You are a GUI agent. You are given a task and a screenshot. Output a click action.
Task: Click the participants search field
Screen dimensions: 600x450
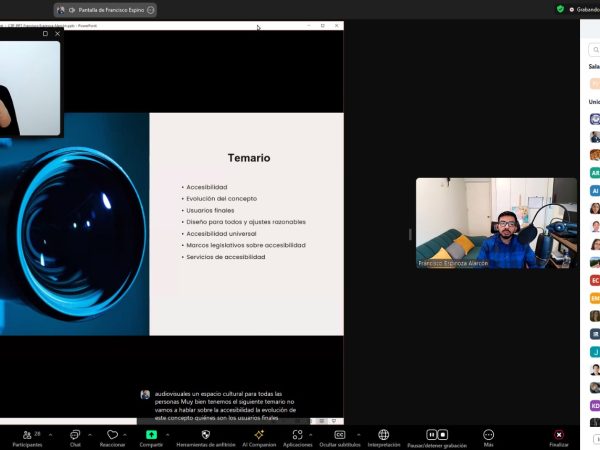594,50
